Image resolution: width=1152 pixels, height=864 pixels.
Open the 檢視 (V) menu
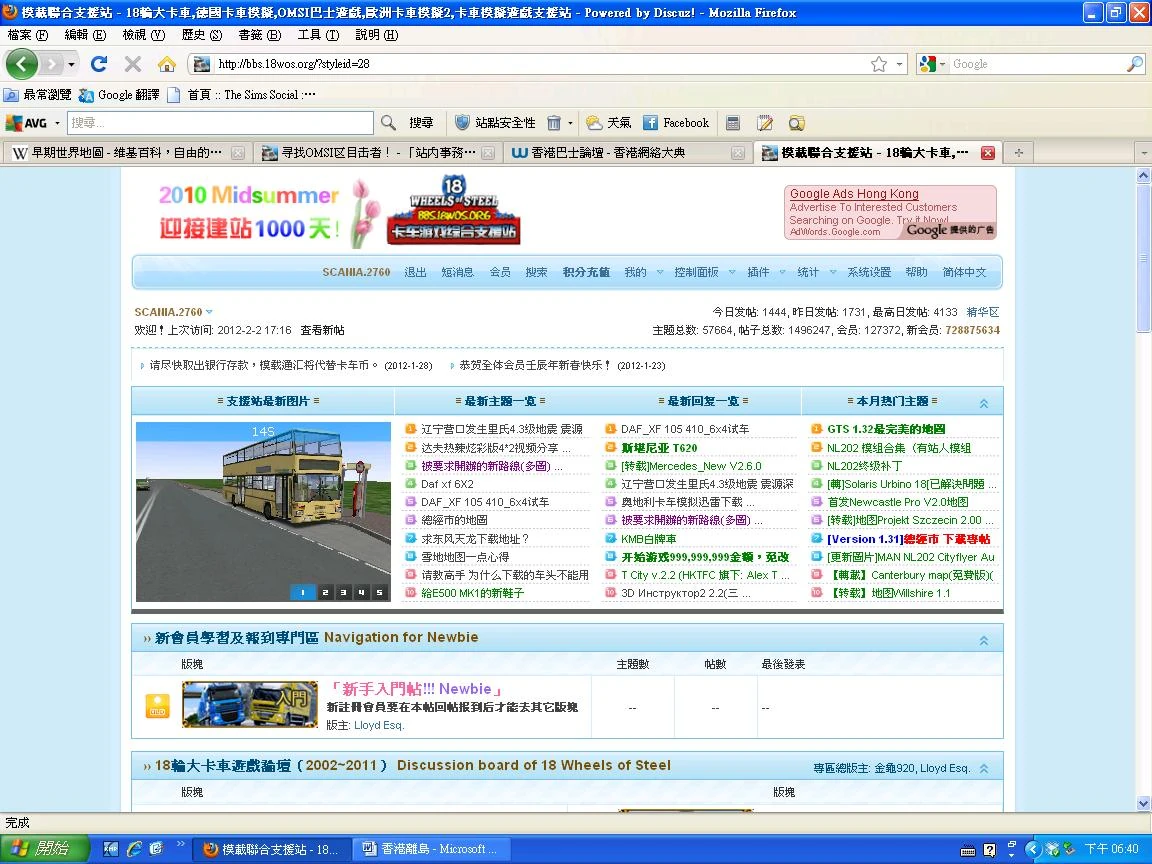(x=143, y=35)
